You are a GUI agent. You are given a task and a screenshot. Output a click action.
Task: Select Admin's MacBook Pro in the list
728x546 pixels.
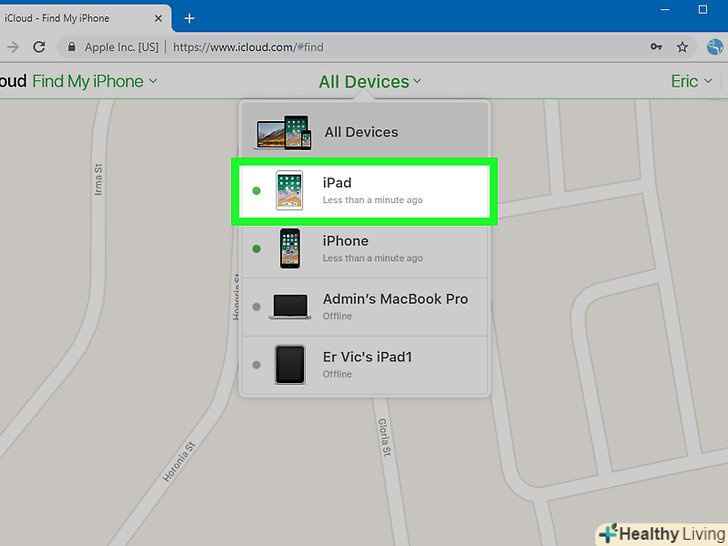[x=364, y=307]
